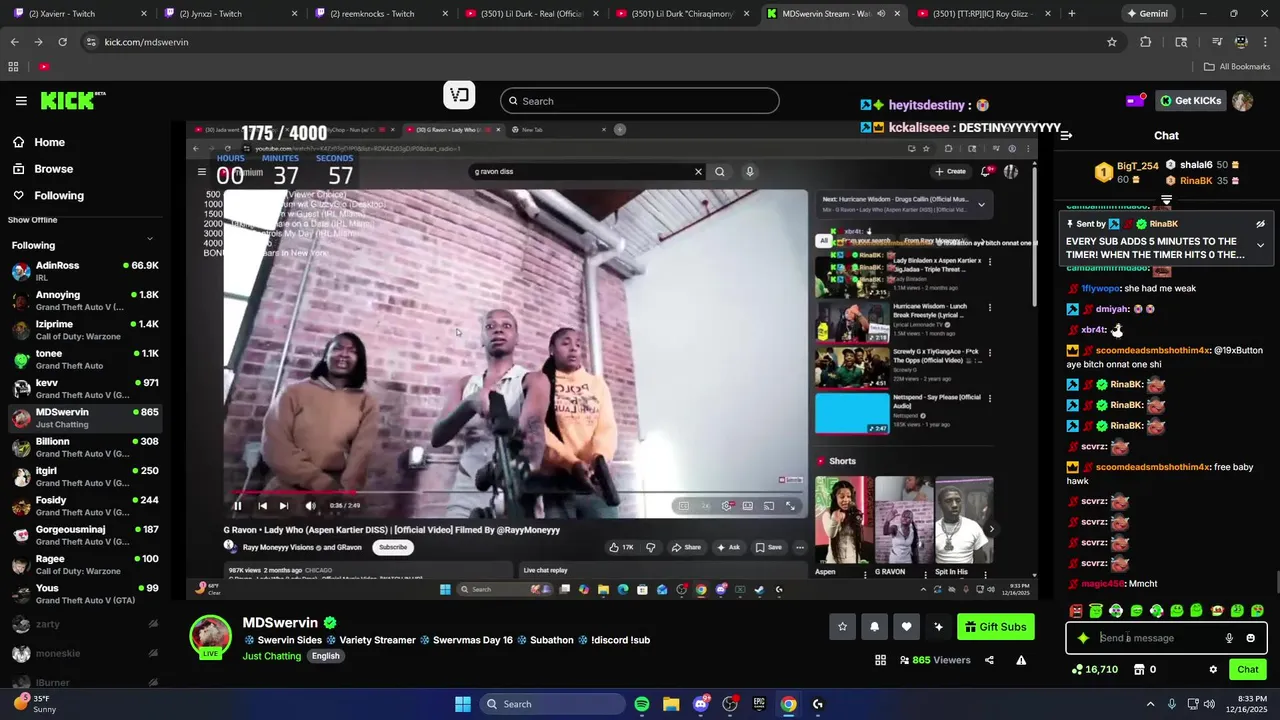Screen dimensions: 1280x720
Task: Open the shop icon beside zero count
Action: (x=1138, y=670)
